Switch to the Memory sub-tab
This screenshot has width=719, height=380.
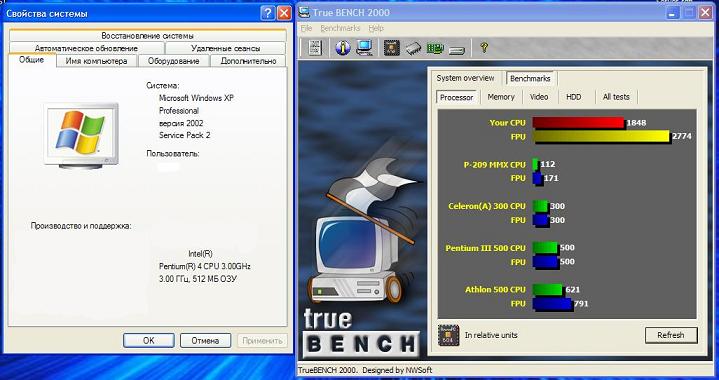(x=501, y=97)
